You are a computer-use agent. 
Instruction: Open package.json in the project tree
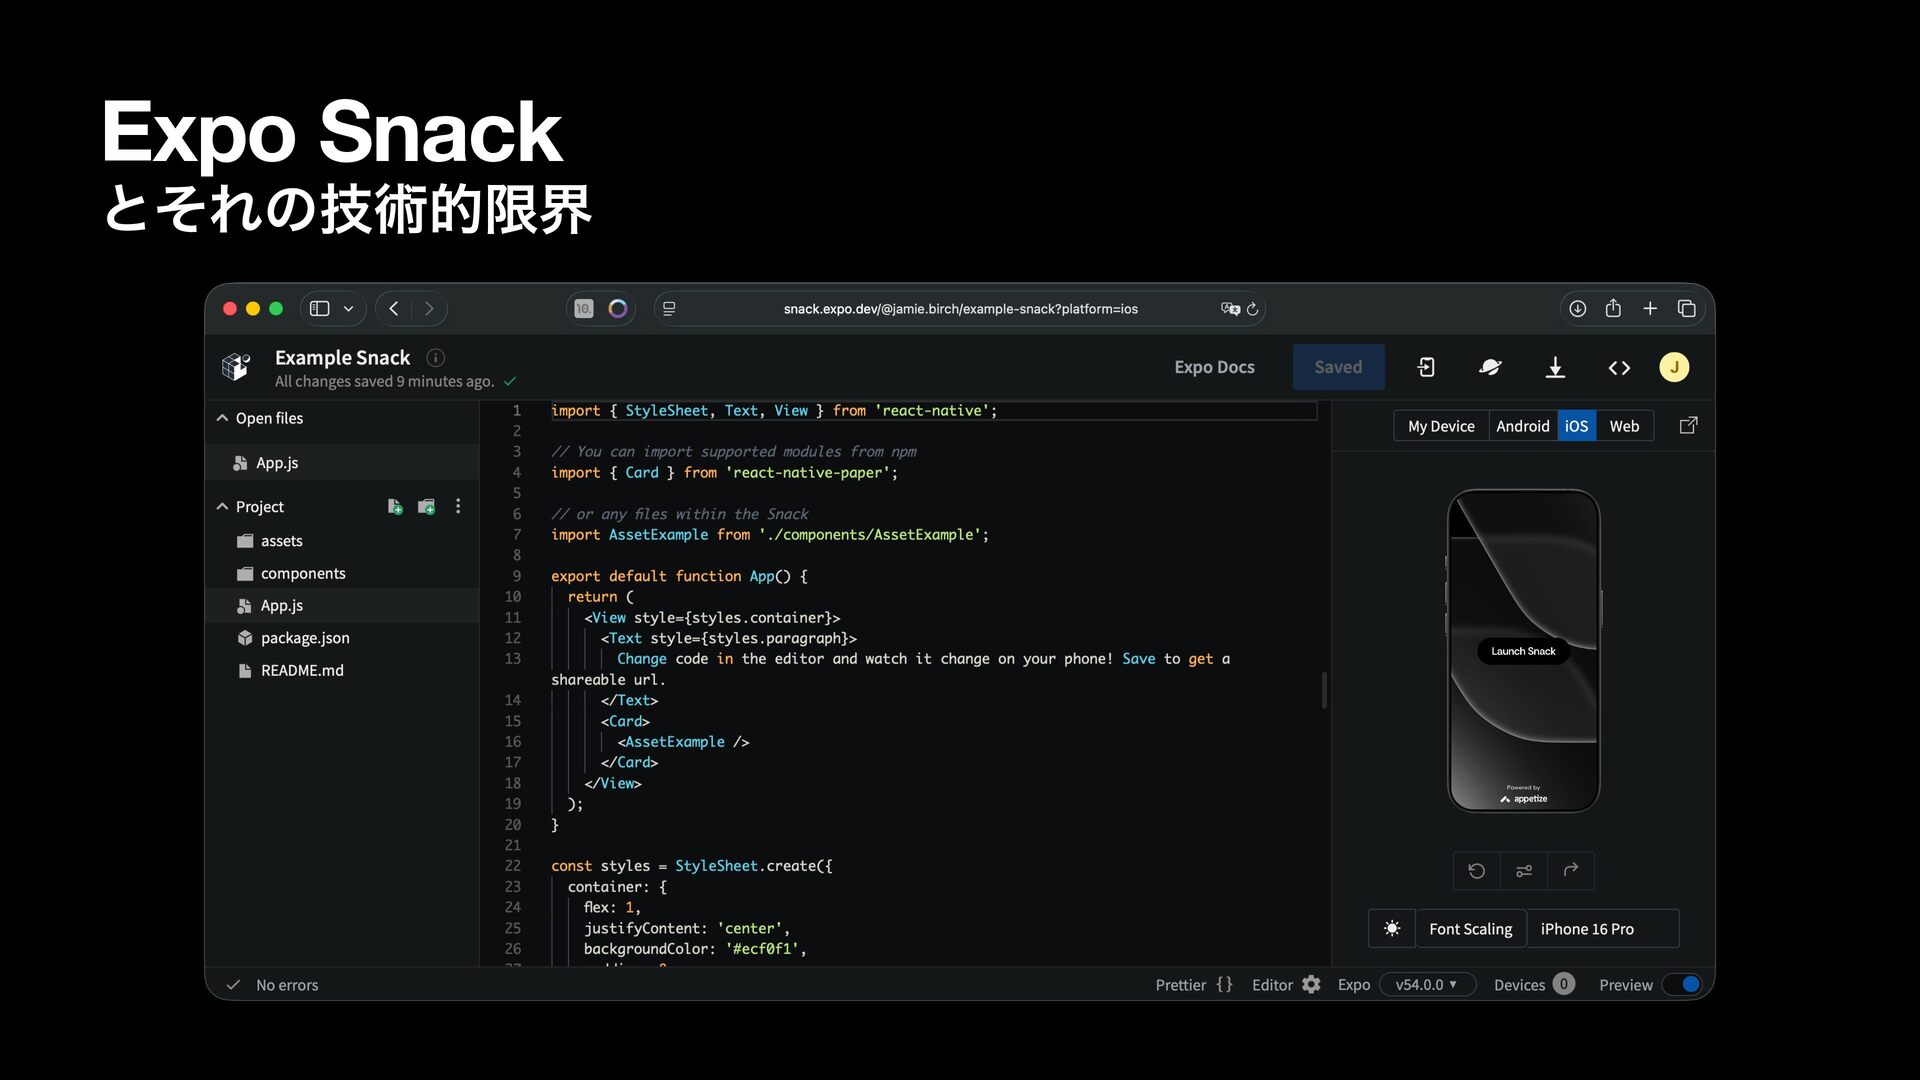[x=305, y=638]
